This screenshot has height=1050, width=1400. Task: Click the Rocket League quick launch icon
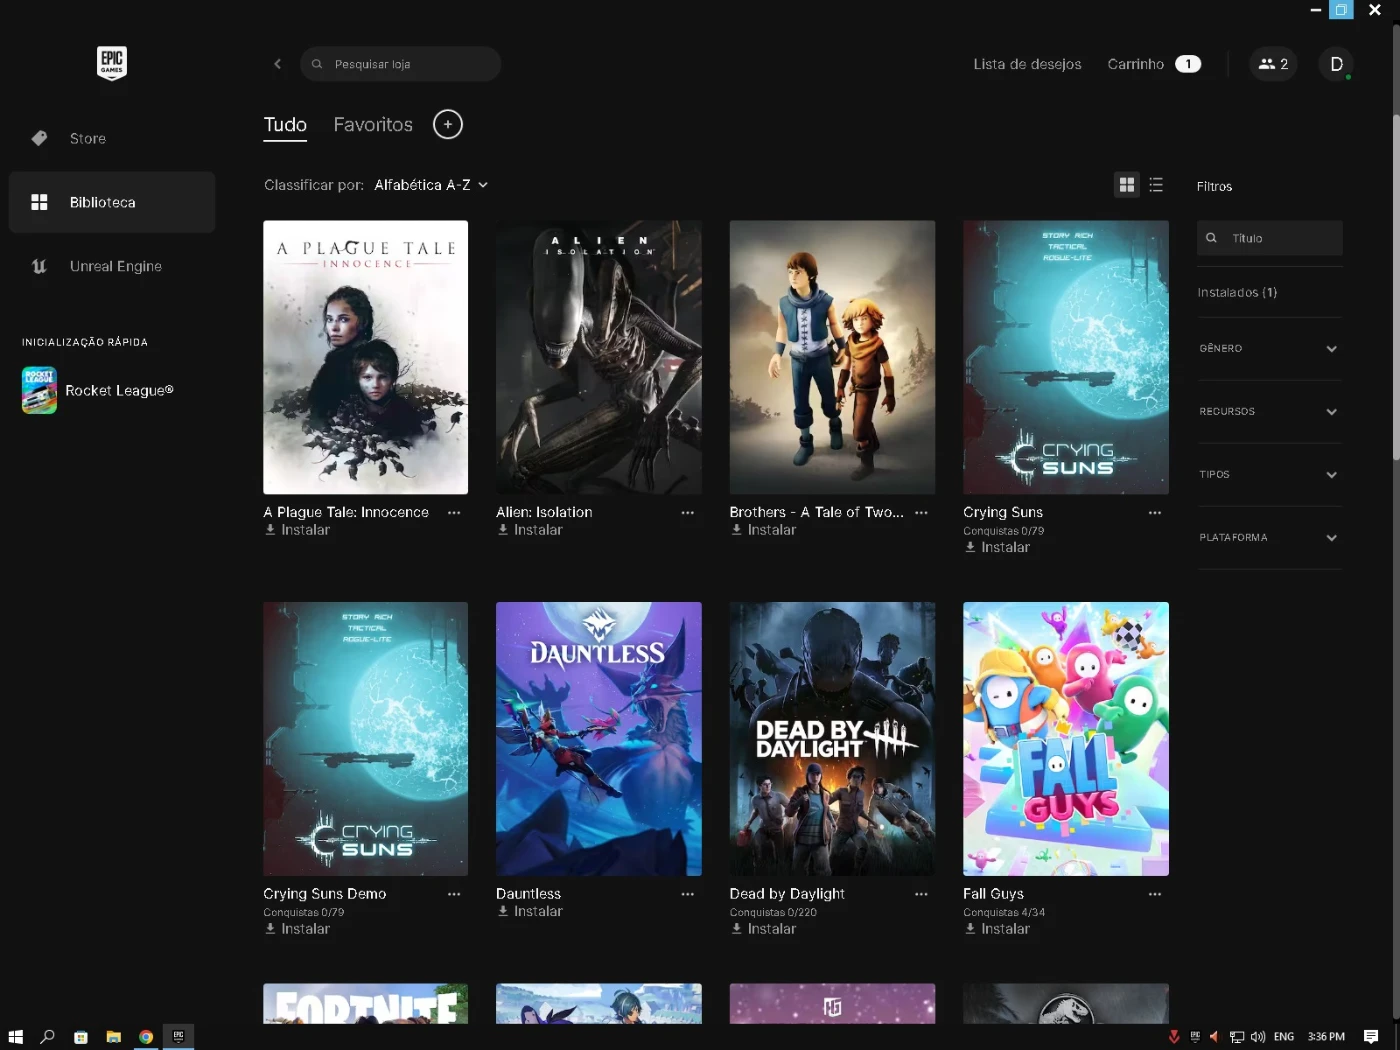[39, 390]
